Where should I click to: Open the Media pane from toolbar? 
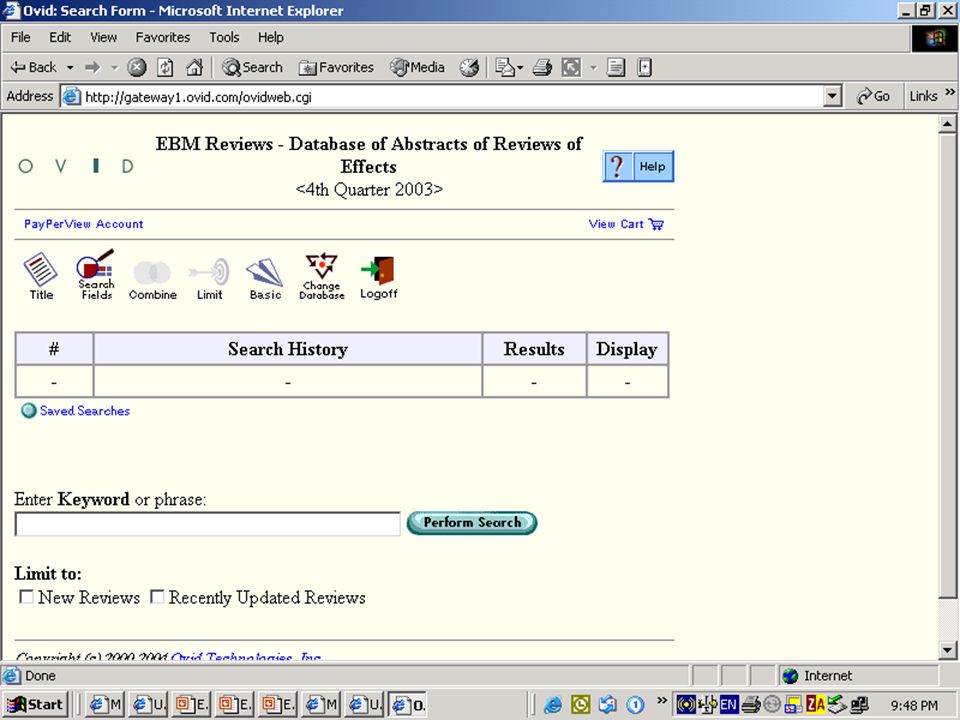(418, 67)
